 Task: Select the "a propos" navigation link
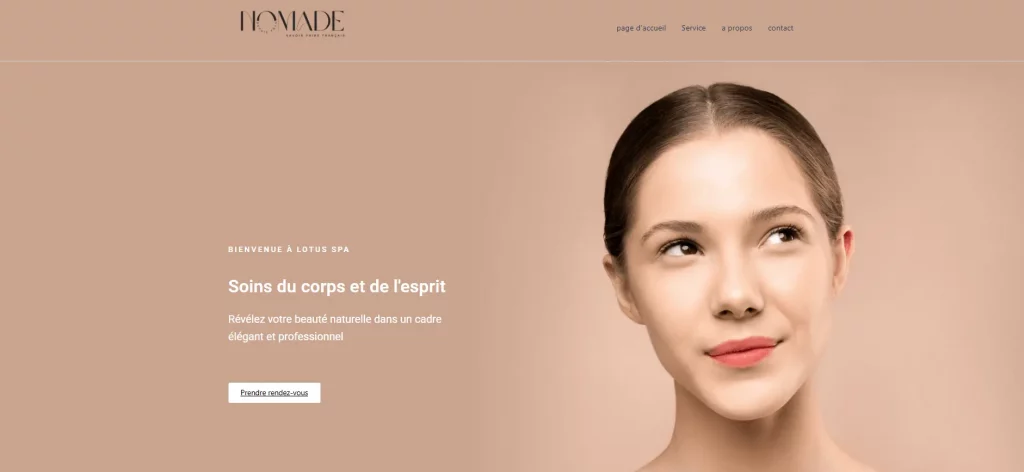[737, 28]
